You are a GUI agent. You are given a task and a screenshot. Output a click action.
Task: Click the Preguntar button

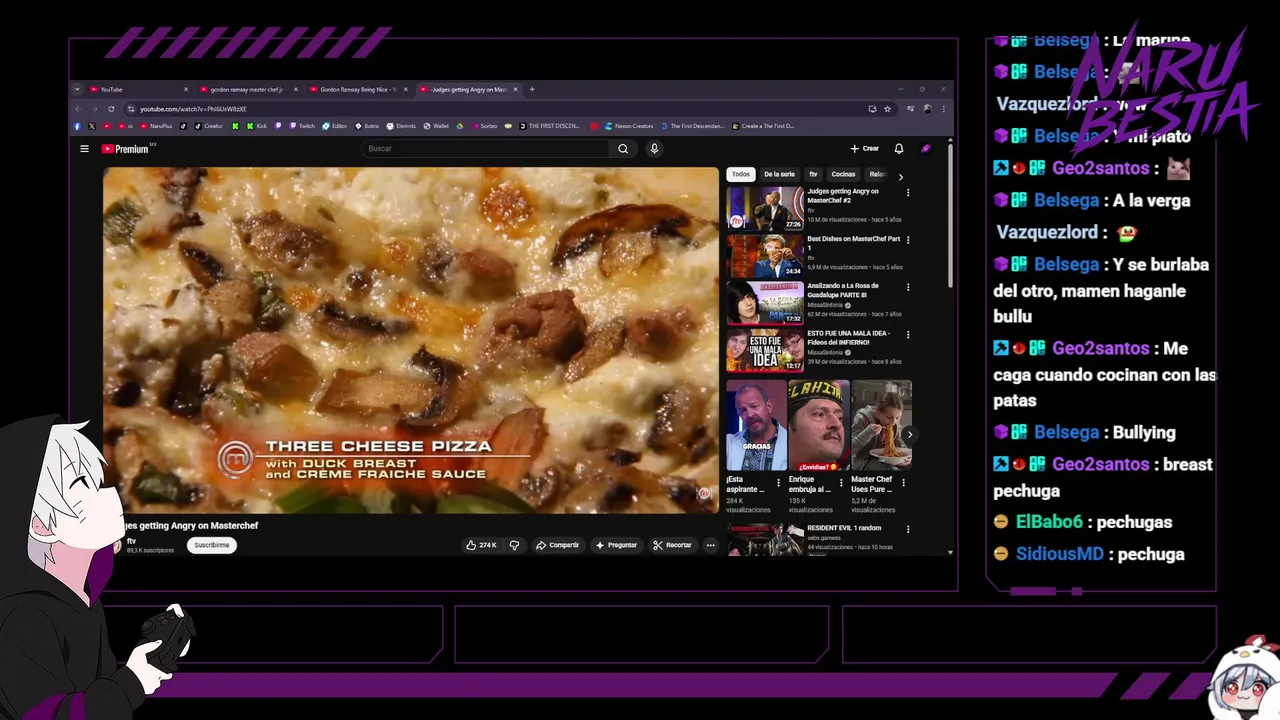(x=616, y=545)
